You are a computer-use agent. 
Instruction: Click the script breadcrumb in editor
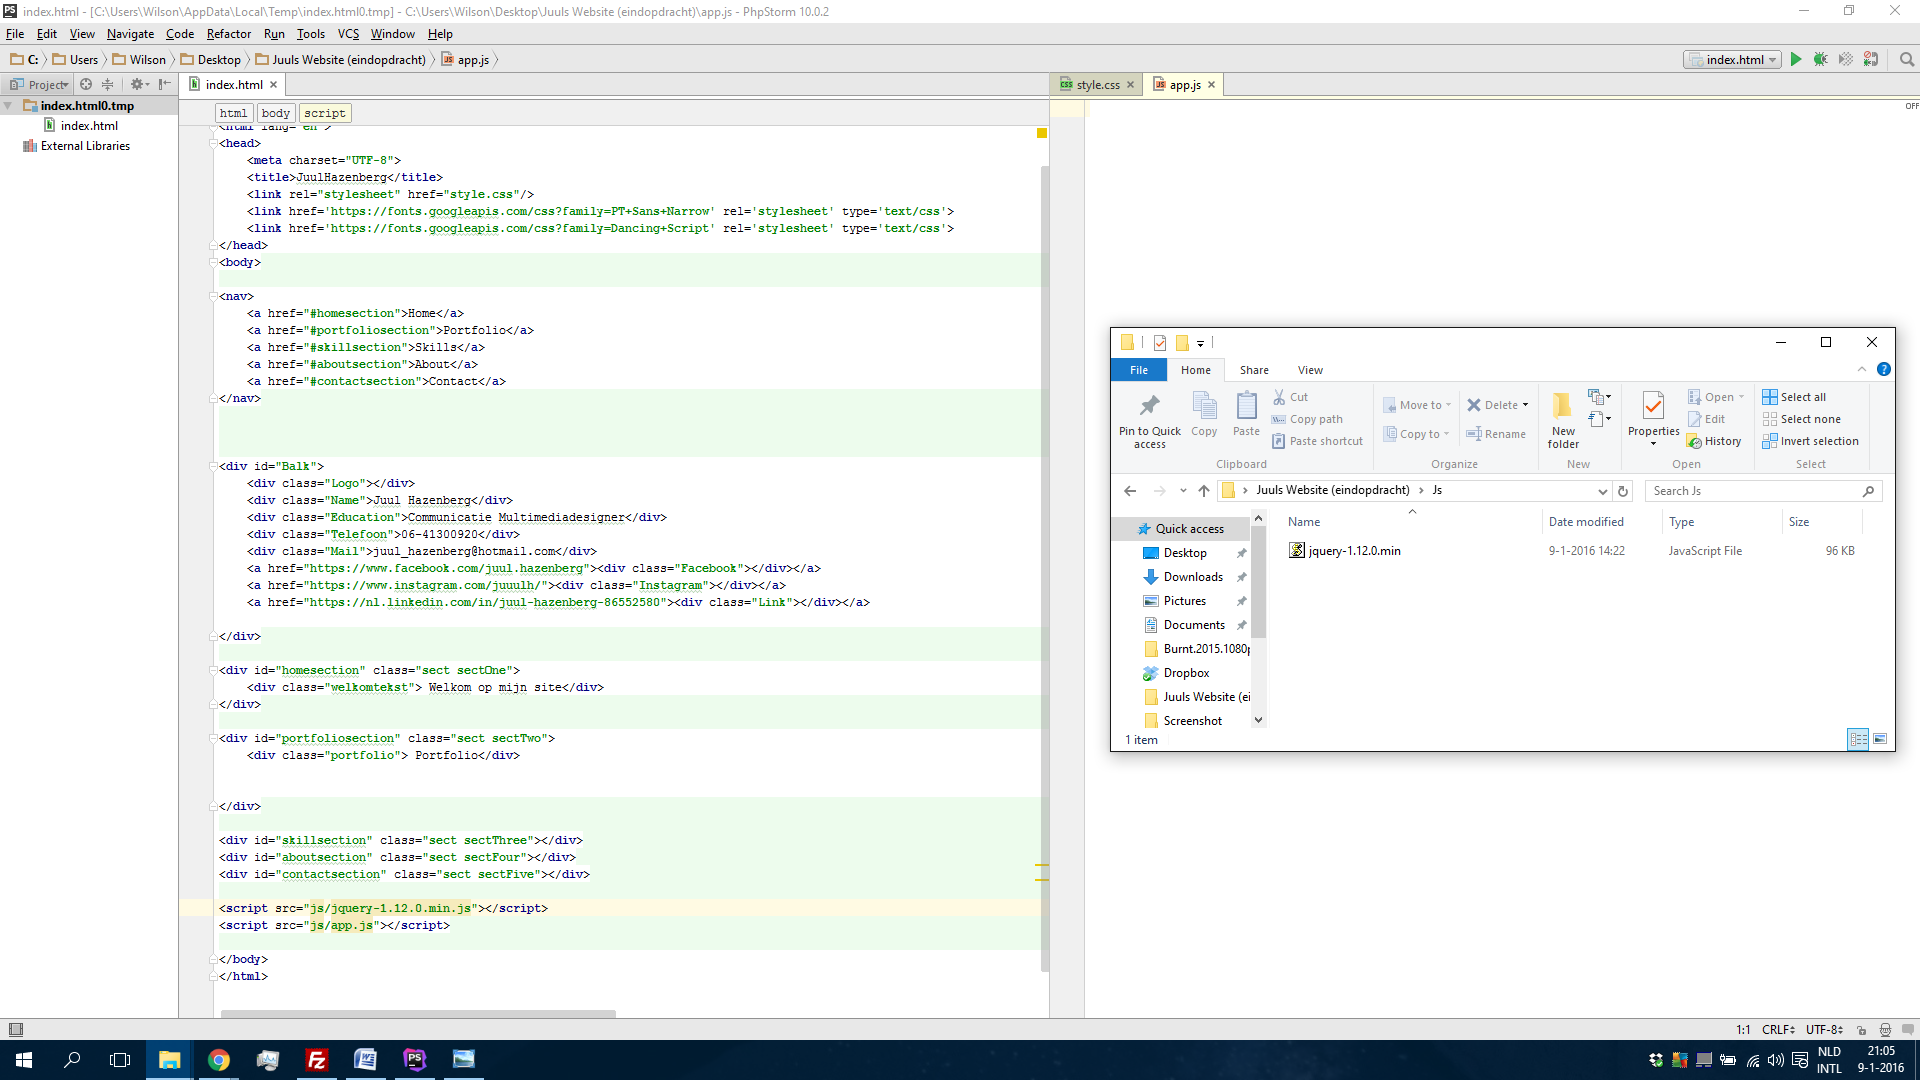324,113
